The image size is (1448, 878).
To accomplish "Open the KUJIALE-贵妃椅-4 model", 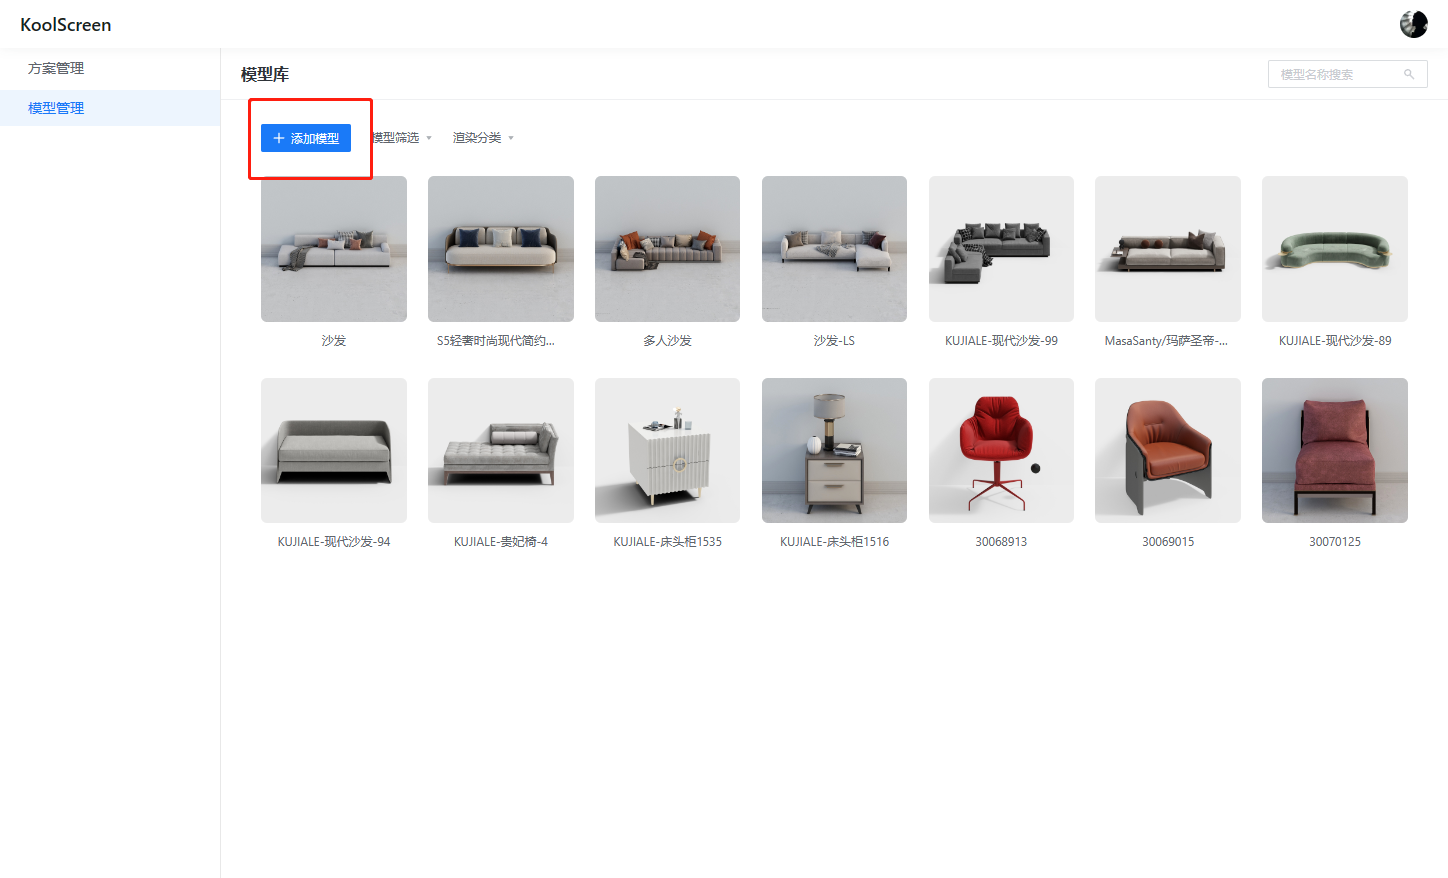I will coord(500,450).
